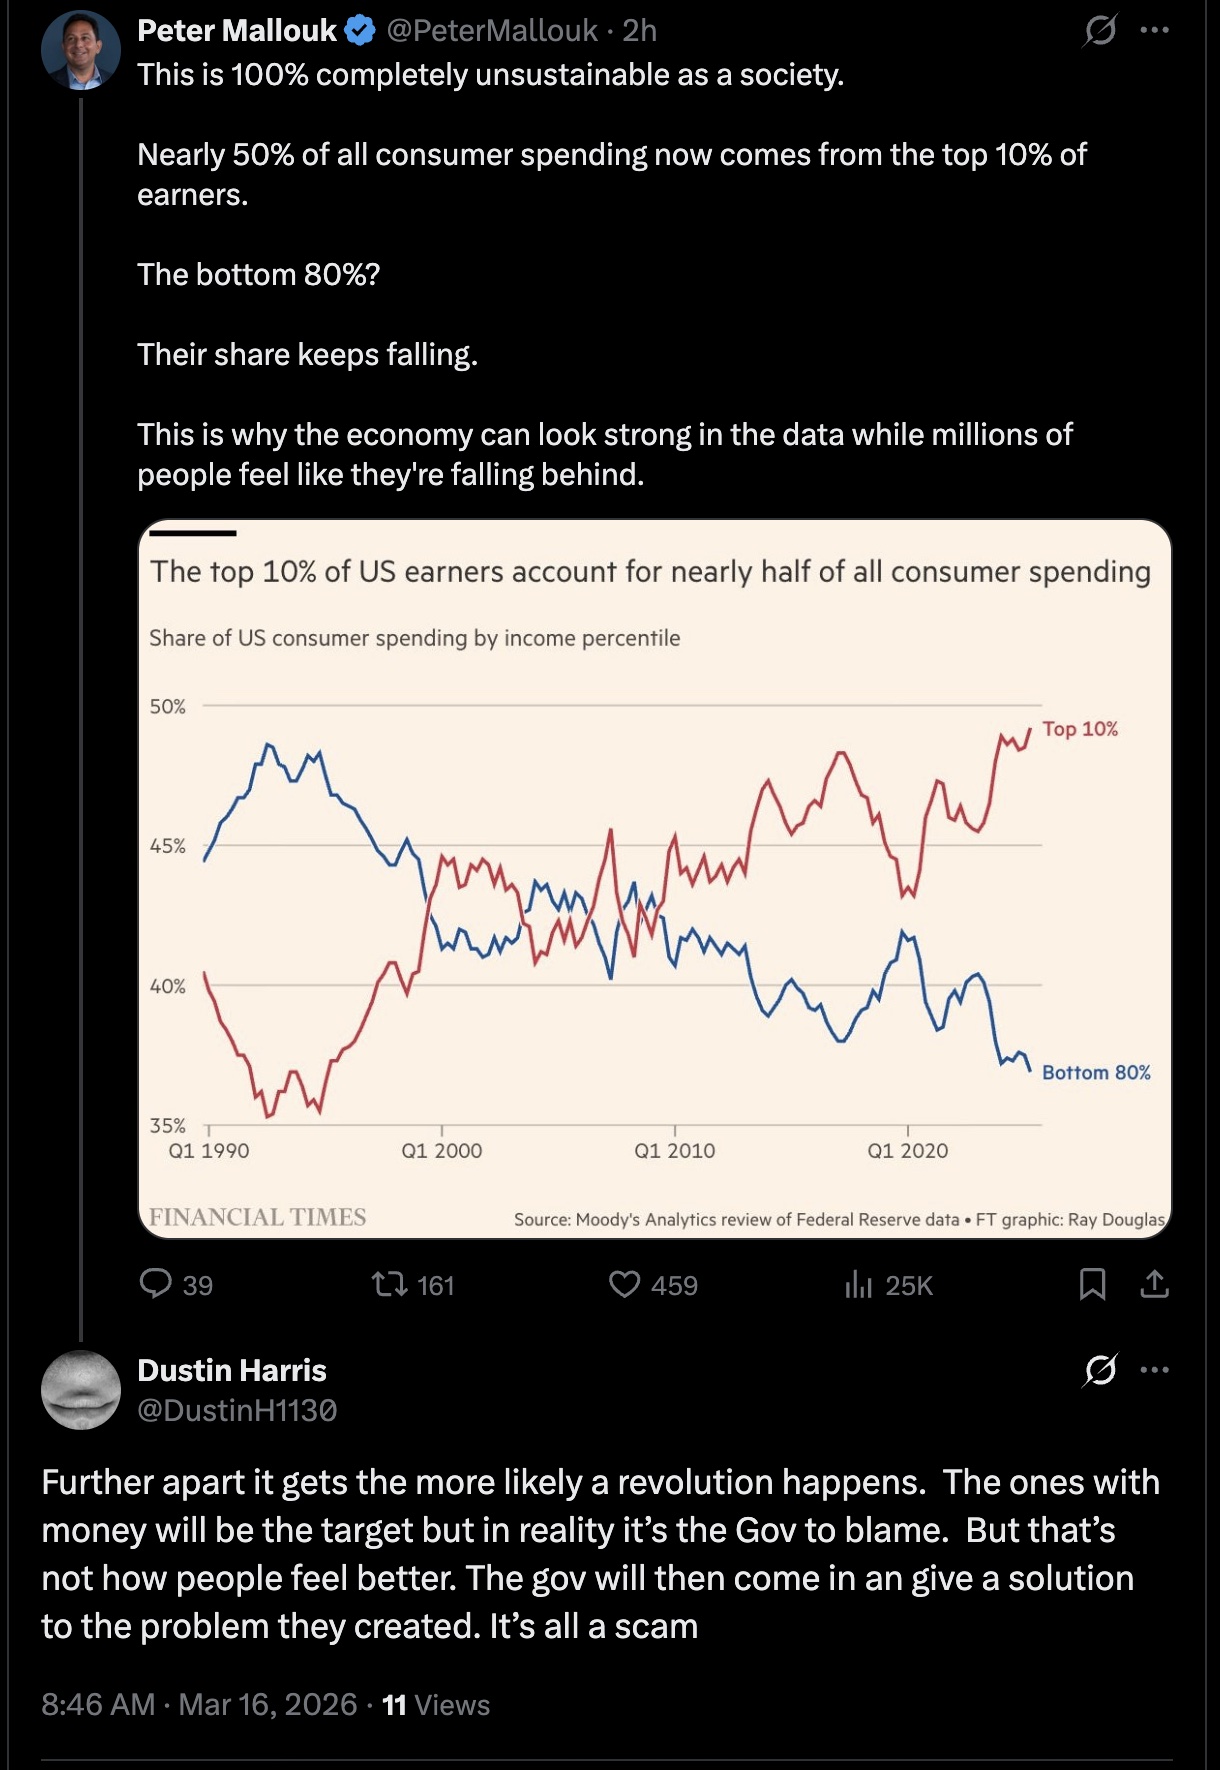Share Peter Mallouk's post
The height and width of the screenshot is (1770, 1220).
[1155, 1283]
